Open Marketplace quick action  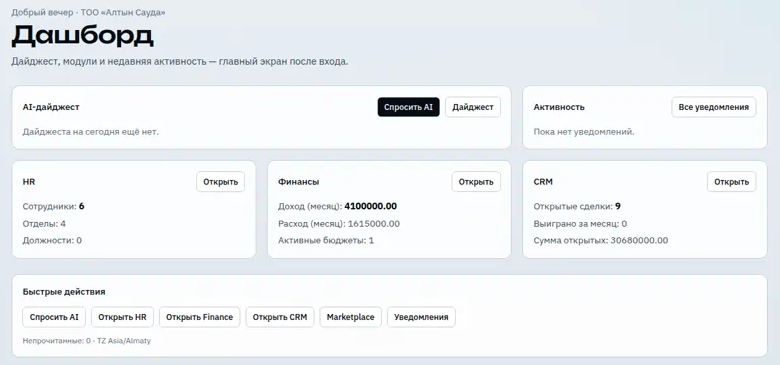350,317
